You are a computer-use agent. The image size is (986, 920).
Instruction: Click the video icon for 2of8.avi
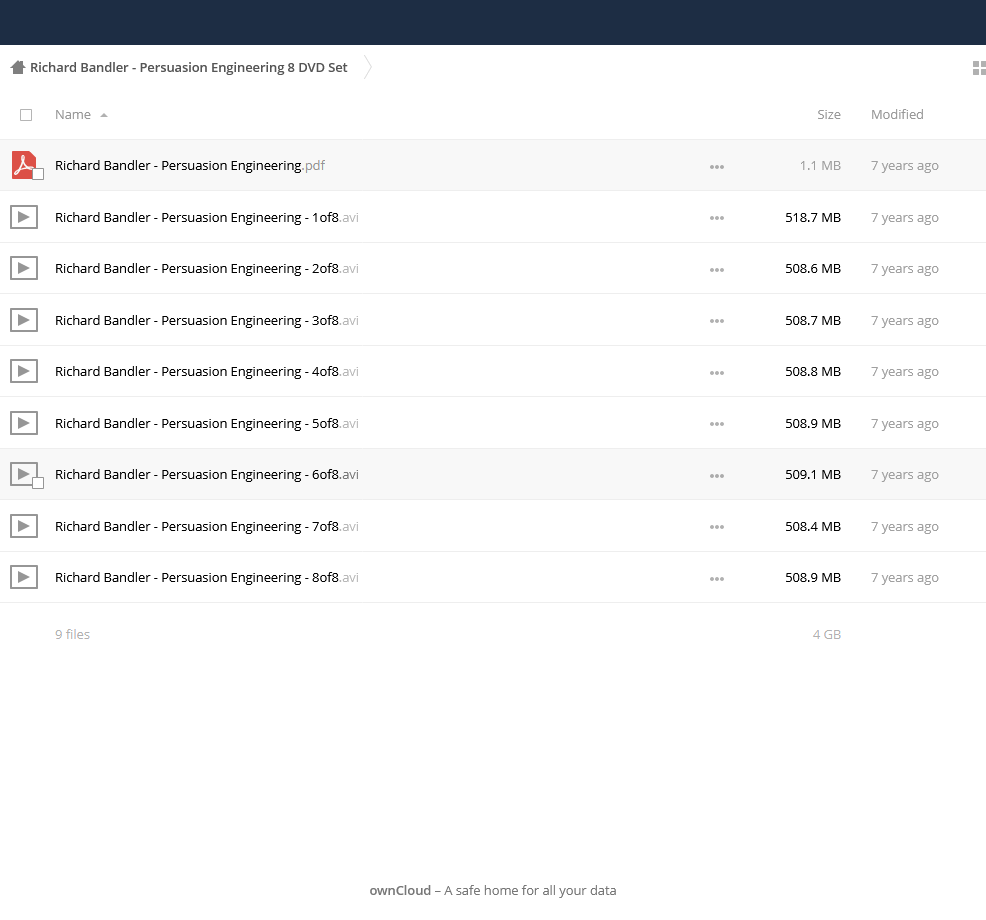(x=24, y=268)
